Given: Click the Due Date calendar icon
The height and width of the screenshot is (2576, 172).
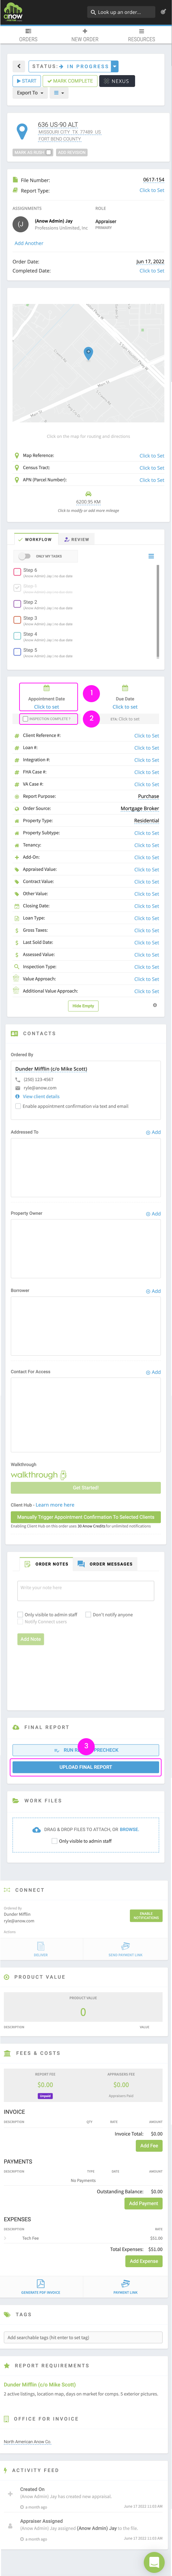Looking at the screenshot, I should [125, 688].
